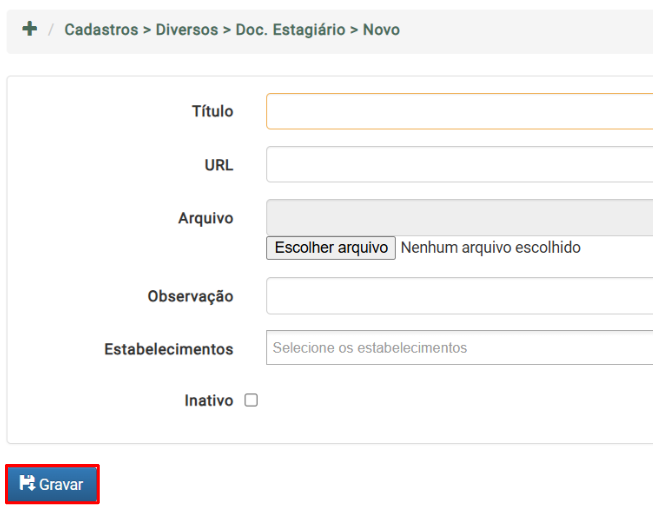The width and height of the screenshot is (653, 512).
Task: Tick the Inativo checkbox
Action: (x=251, y=400)
